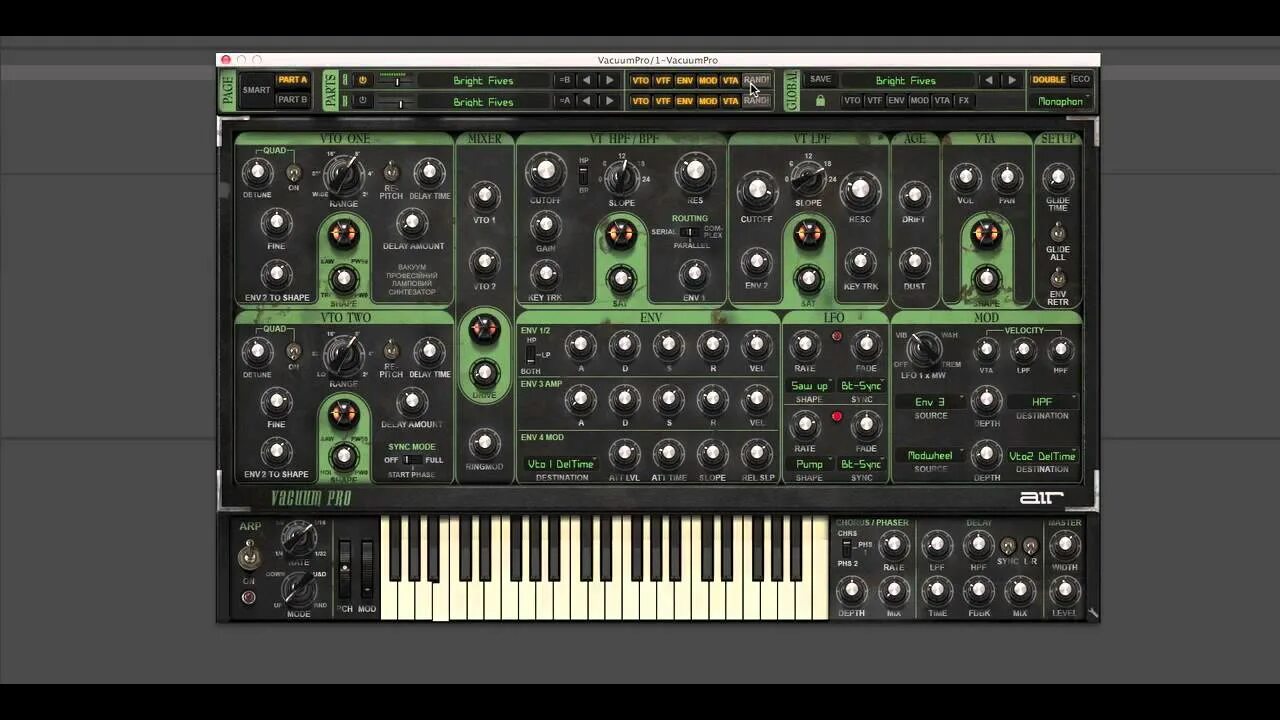Click the Setup Glide Time knob

click(1058, 178)
